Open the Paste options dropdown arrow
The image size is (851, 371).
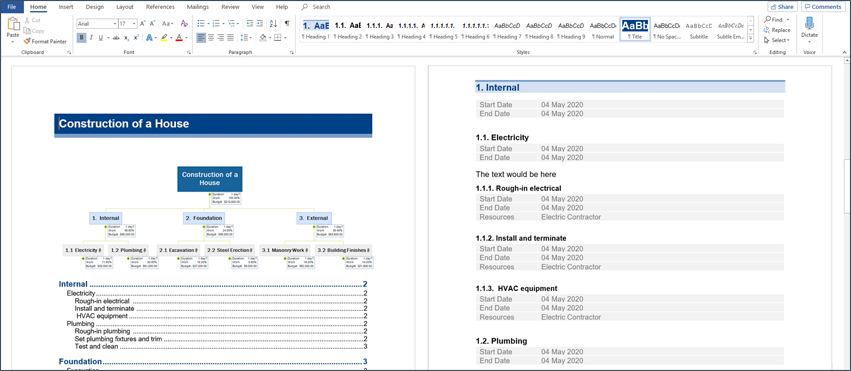[x=12, y=41]
